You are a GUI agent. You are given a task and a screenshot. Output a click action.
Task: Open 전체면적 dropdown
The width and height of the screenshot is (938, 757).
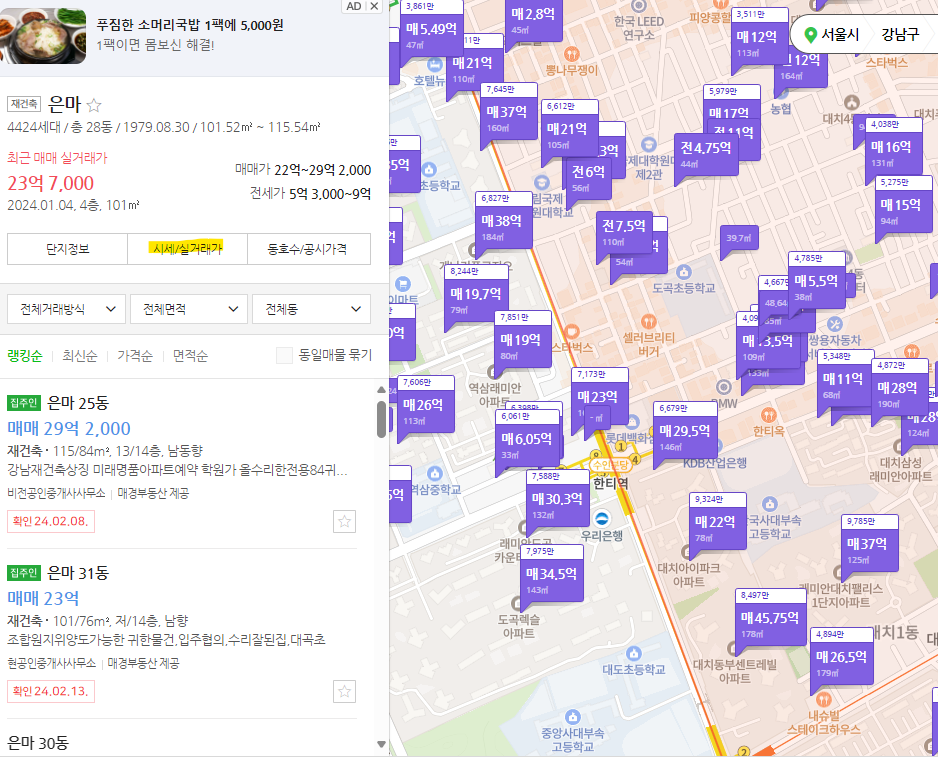189,309
